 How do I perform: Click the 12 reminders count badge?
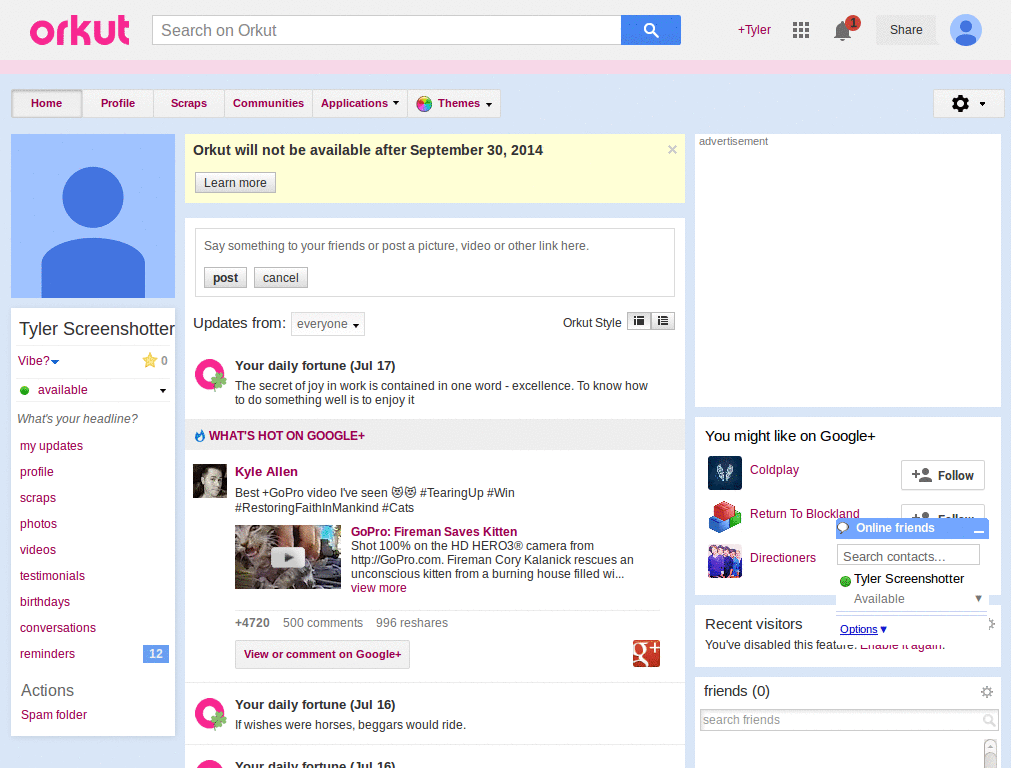(156, 654)
